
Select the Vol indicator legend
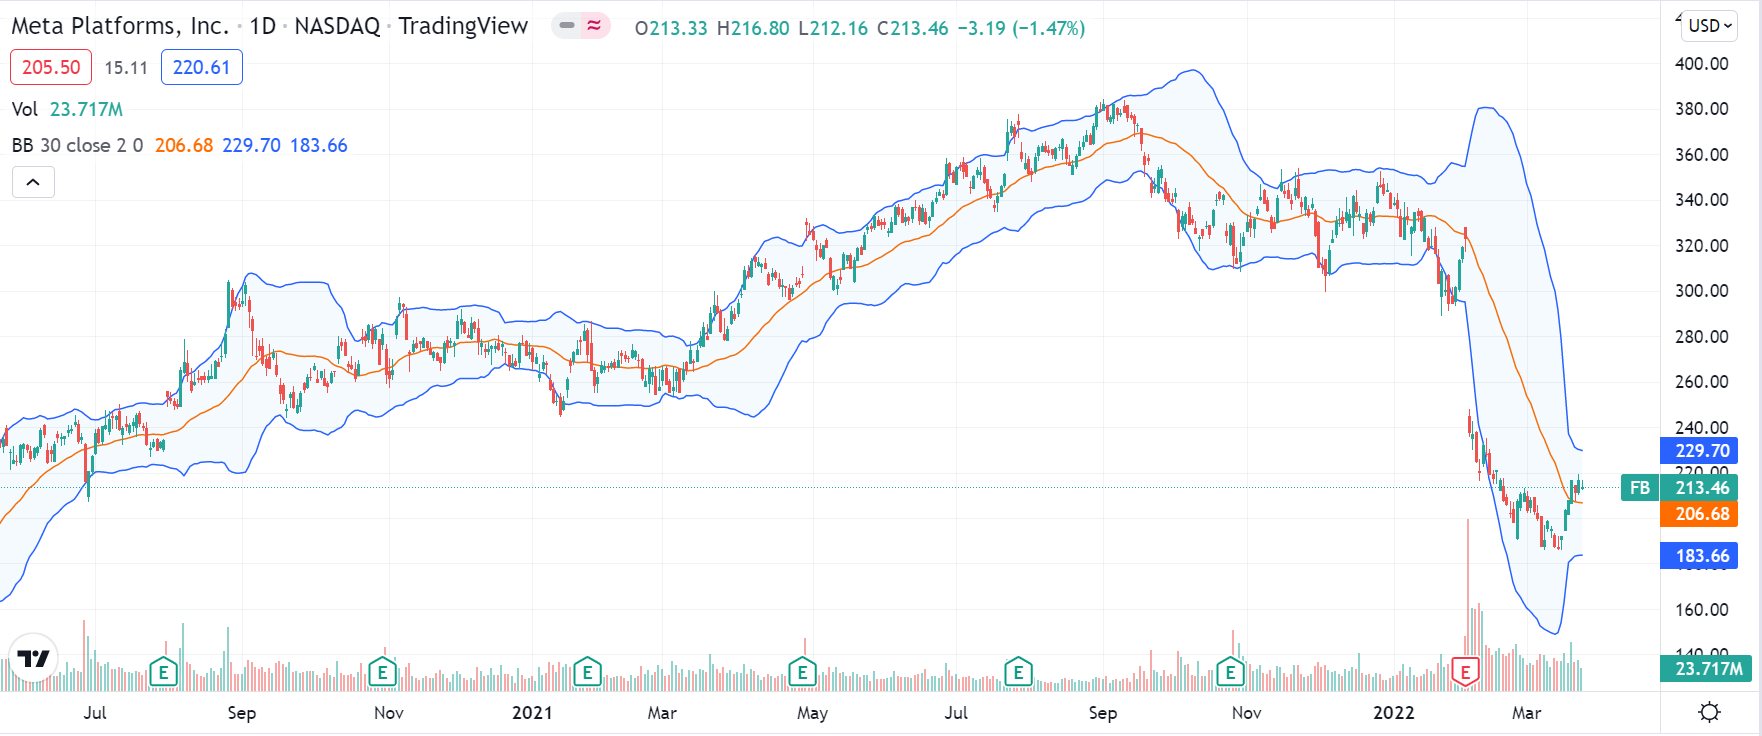point(25,109)
